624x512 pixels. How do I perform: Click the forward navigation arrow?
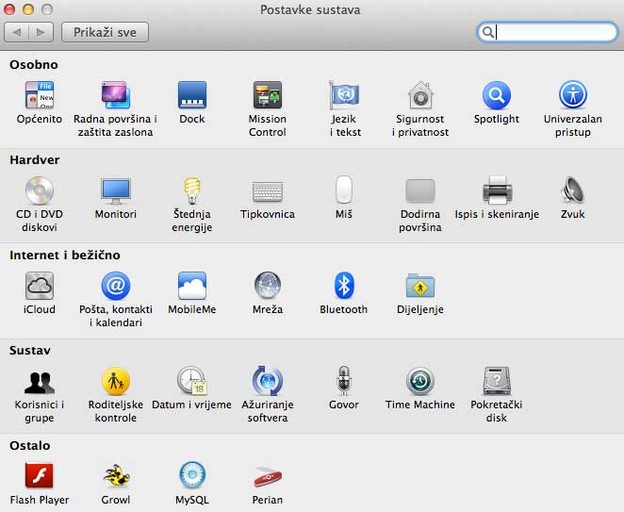point(41,32)
